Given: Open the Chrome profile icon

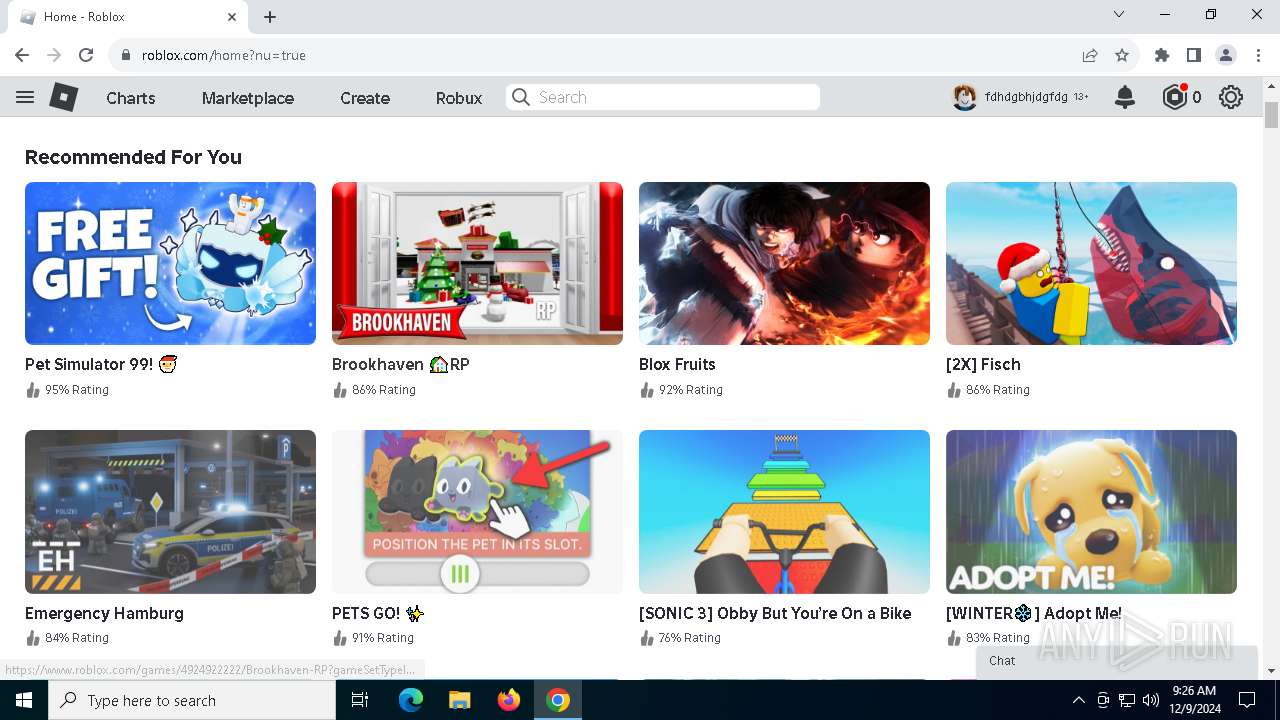Looking at the screenshot, I should tap(1226, 55).
